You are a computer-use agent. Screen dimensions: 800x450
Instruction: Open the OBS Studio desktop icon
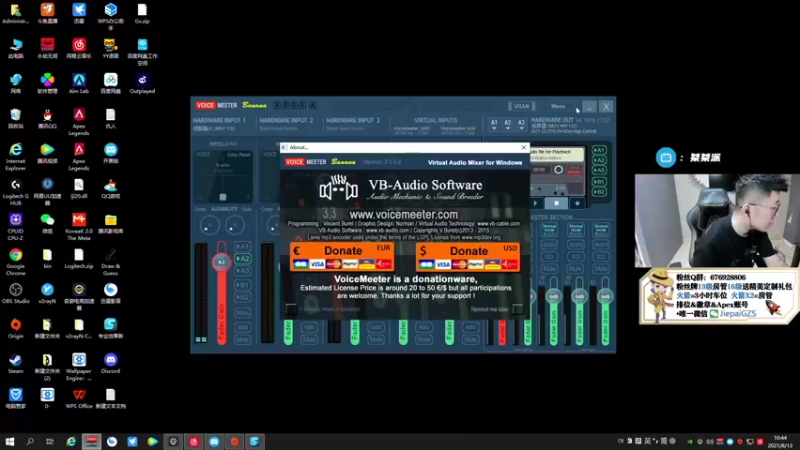click(16, 293)
